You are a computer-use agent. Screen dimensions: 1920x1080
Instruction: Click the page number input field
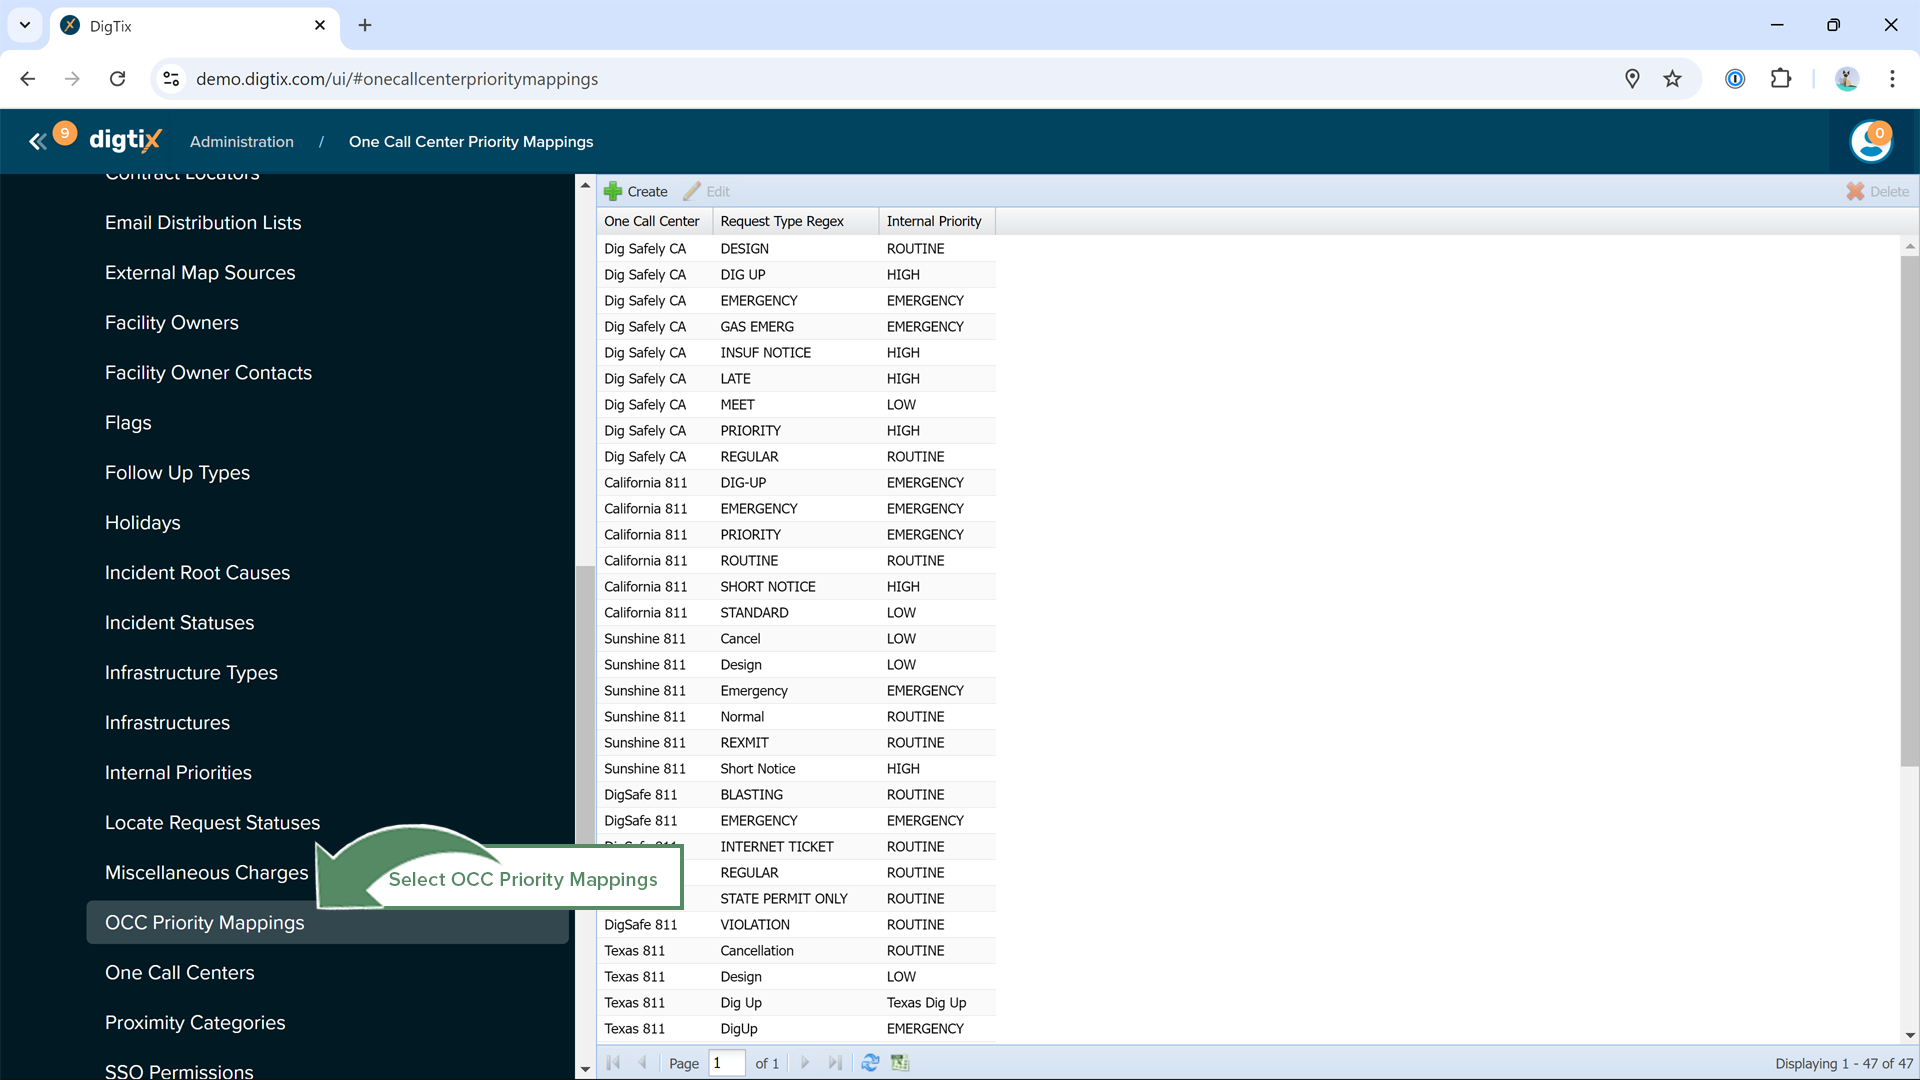click(726, 1063)
